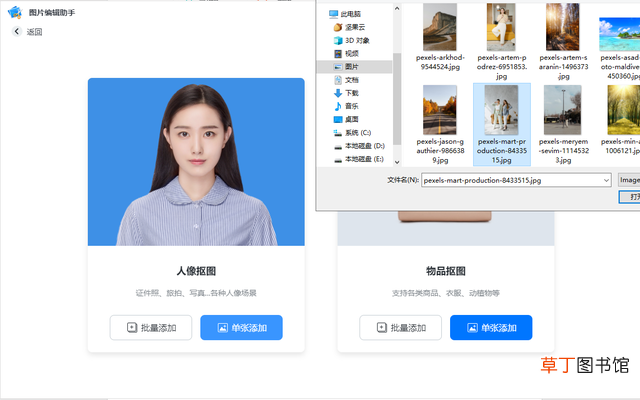Click the file name label pexels-arkhod-9544524.jpg

tap(440, 62)
